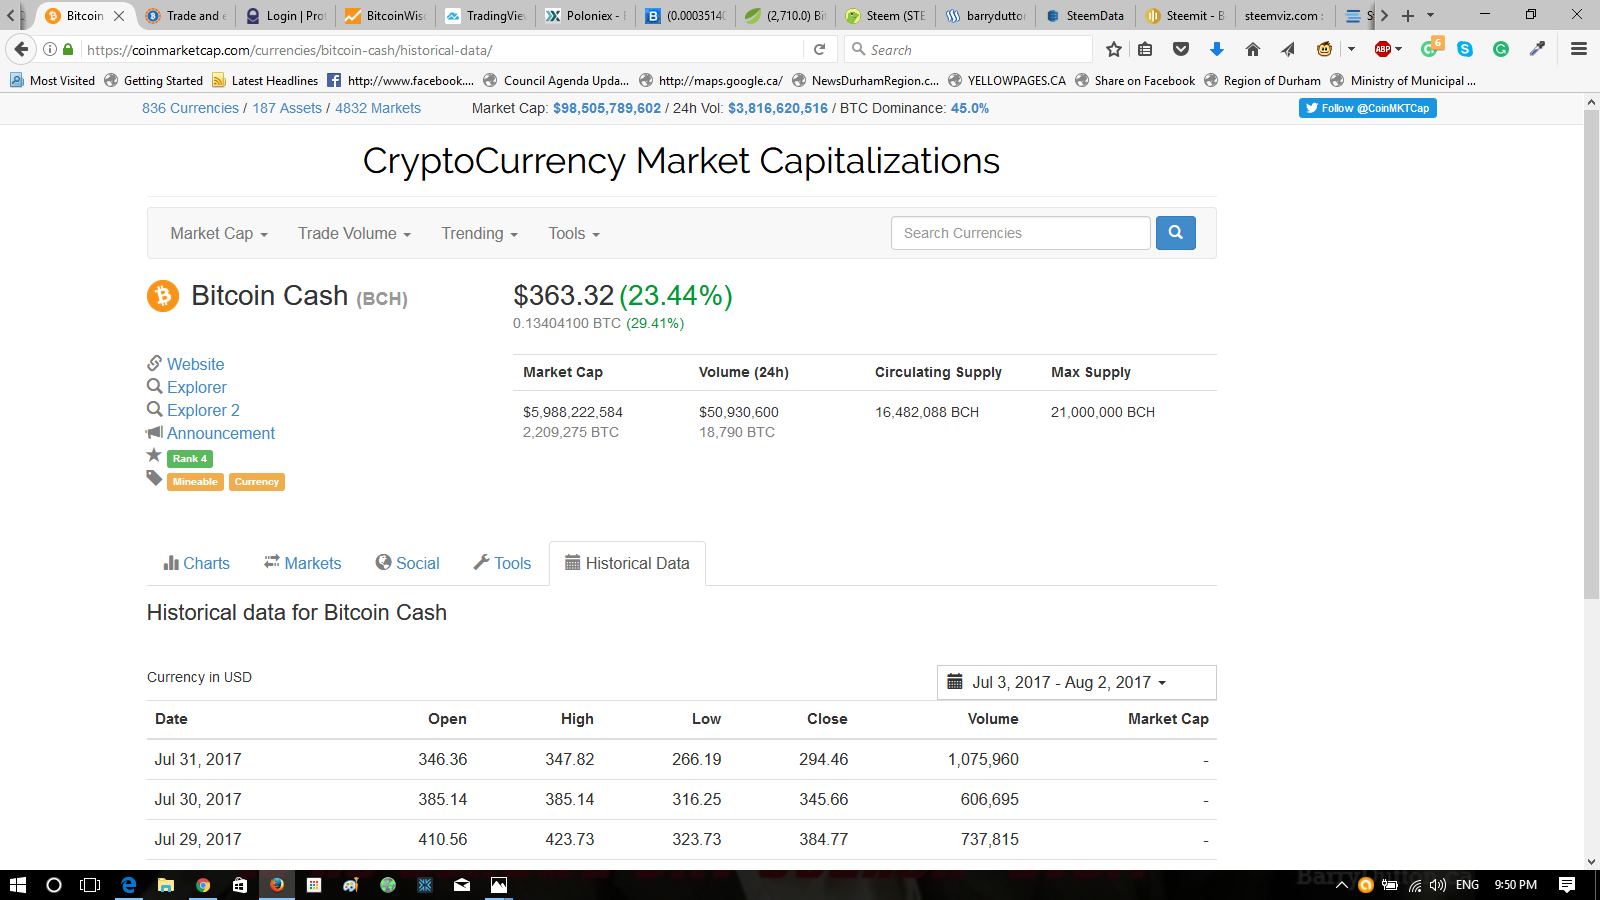This screenshot has height=900, width=1600.
Task: Open the Bitcoin Cash Website link
Action: pos(196,364)
